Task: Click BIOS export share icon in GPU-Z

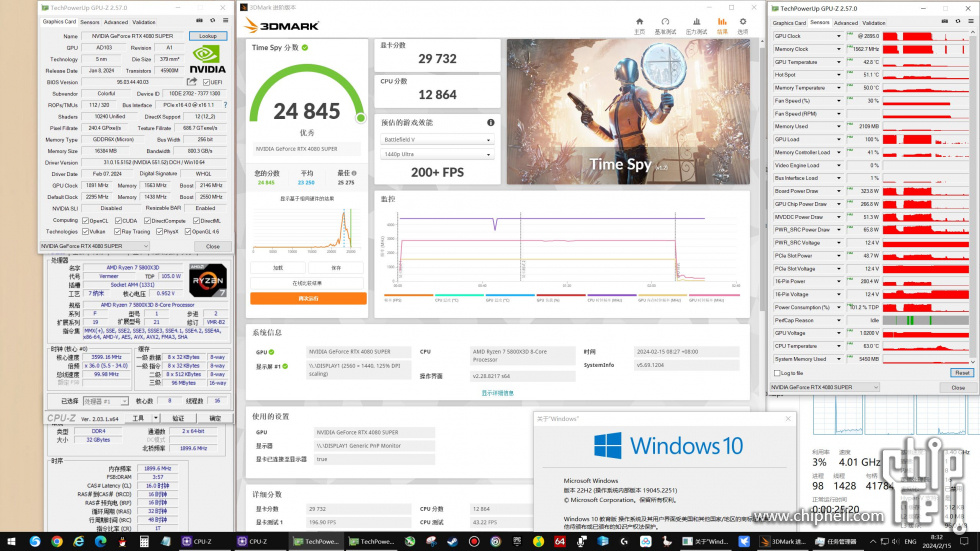Action: point(192,82)
